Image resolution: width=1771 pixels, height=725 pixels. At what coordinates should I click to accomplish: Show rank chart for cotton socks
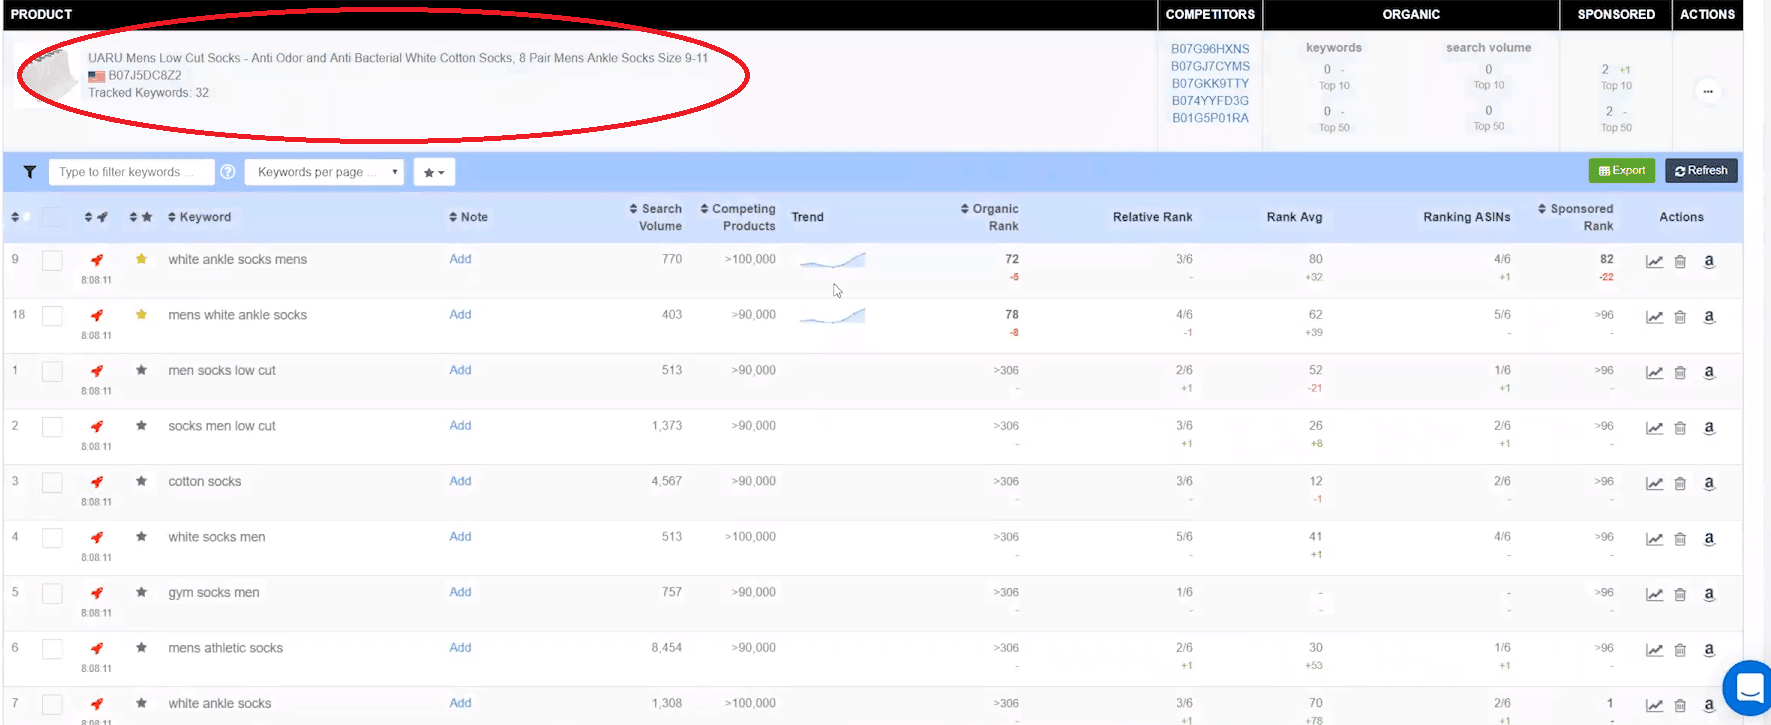point(1655,484)
